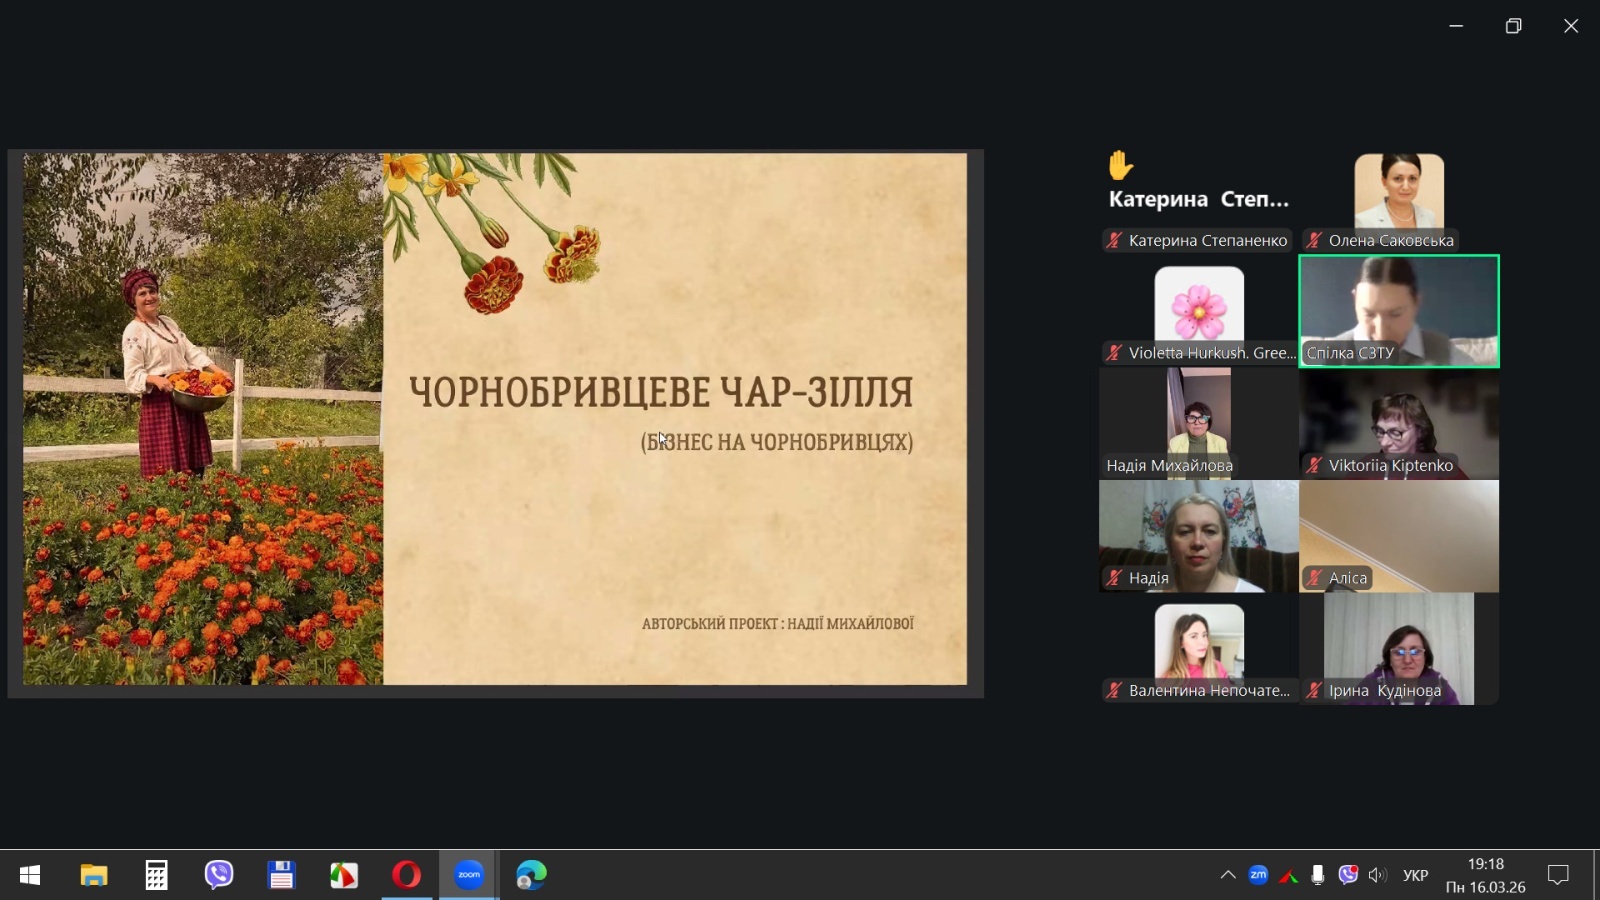The width and height of the screenshot is (1600, 900).
Task: Click the floppy disk taskbar icon
Action: pyautogui.click(x=281, y=875)
